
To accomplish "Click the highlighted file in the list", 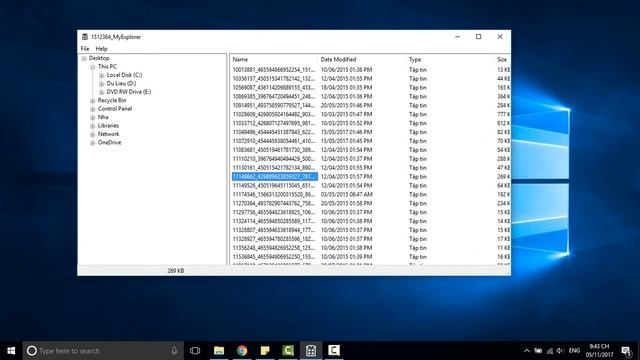I will 275,177.
